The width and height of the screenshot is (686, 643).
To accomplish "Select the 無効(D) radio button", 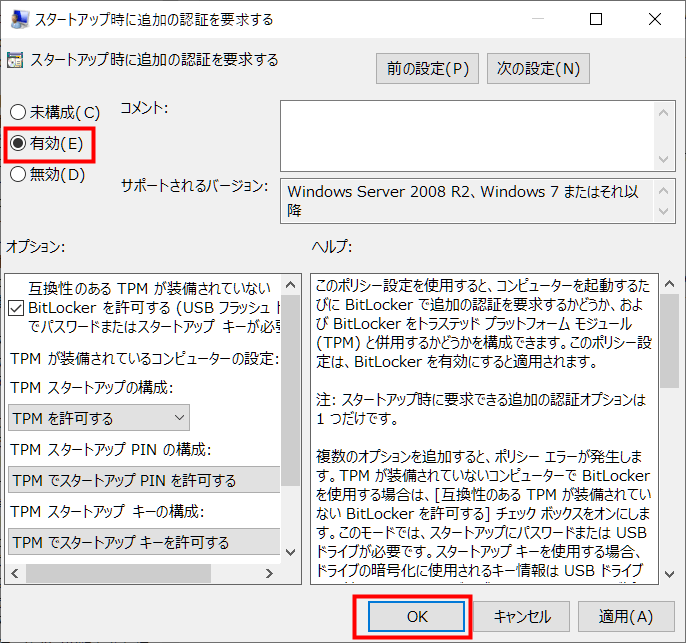I will tap(18, 175).
